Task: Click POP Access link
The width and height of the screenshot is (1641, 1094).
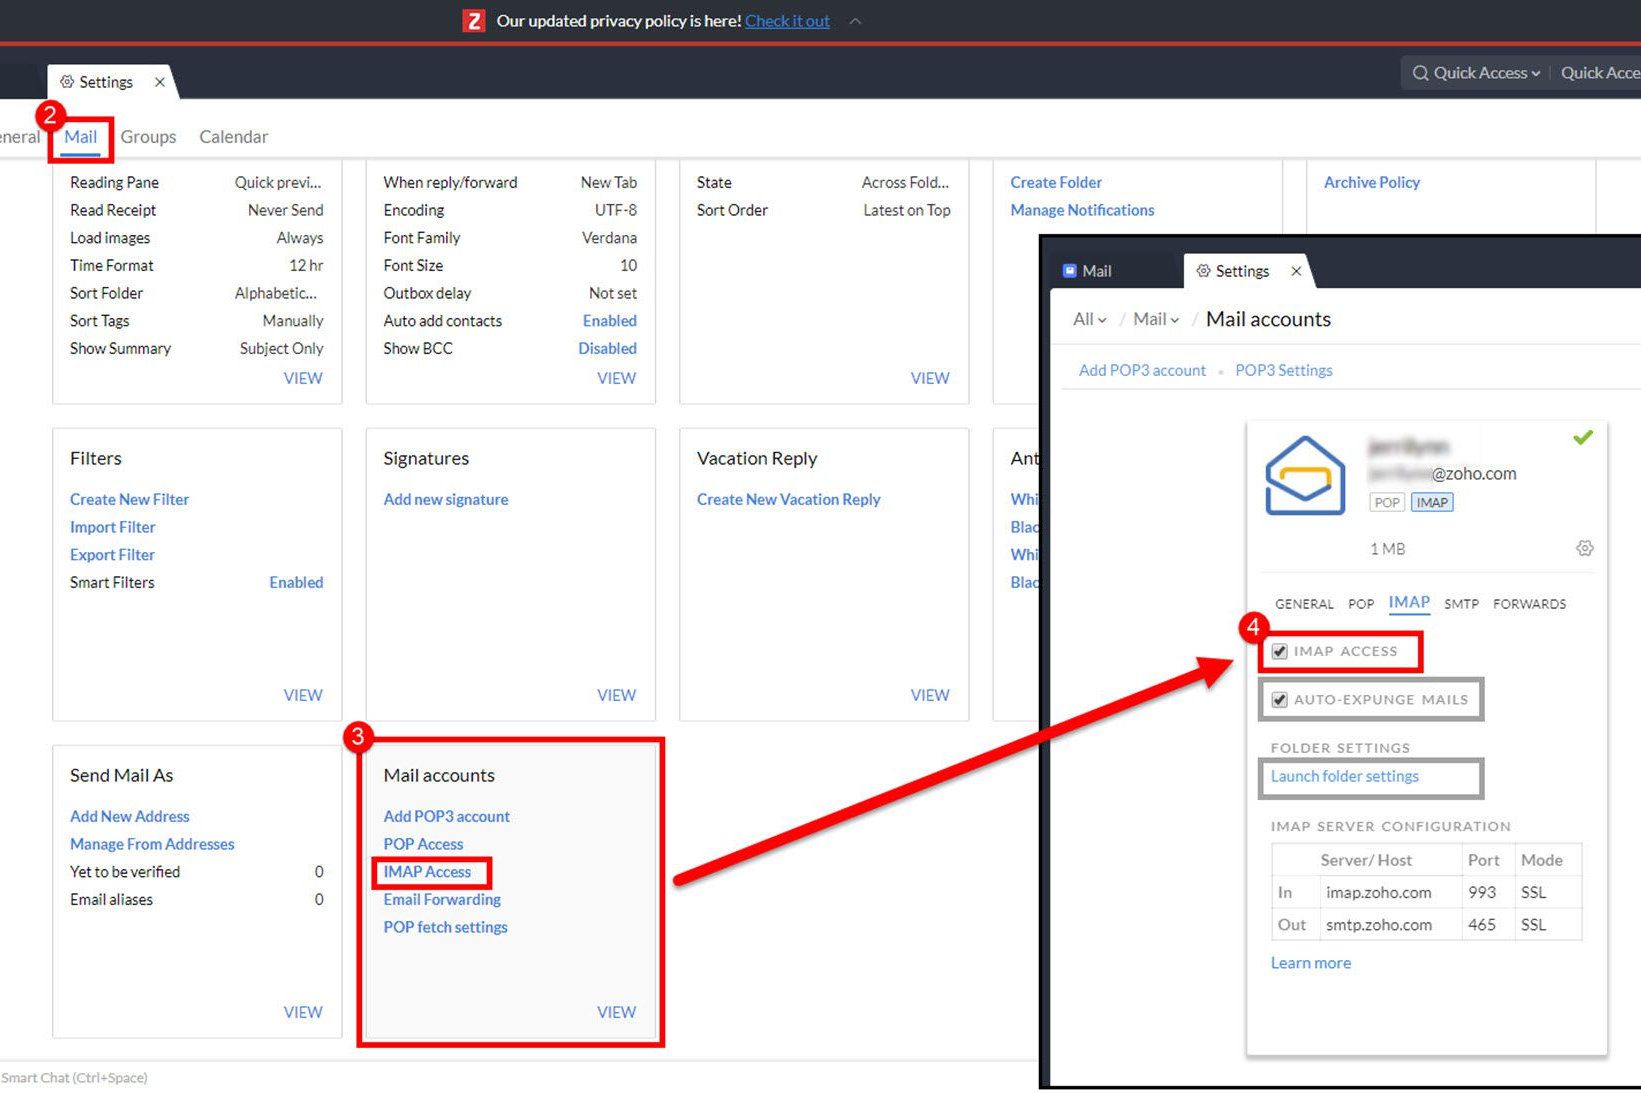Action: click(424, 844)
